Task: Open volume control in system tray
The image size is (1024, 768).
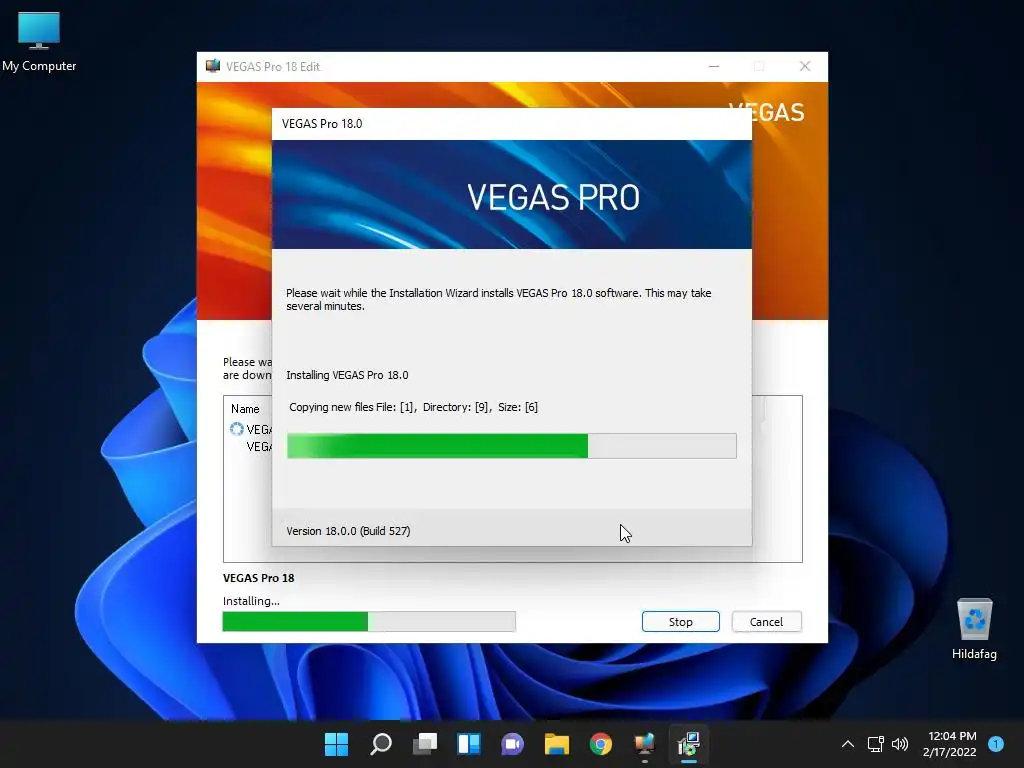Action: [x=900, y=744]
